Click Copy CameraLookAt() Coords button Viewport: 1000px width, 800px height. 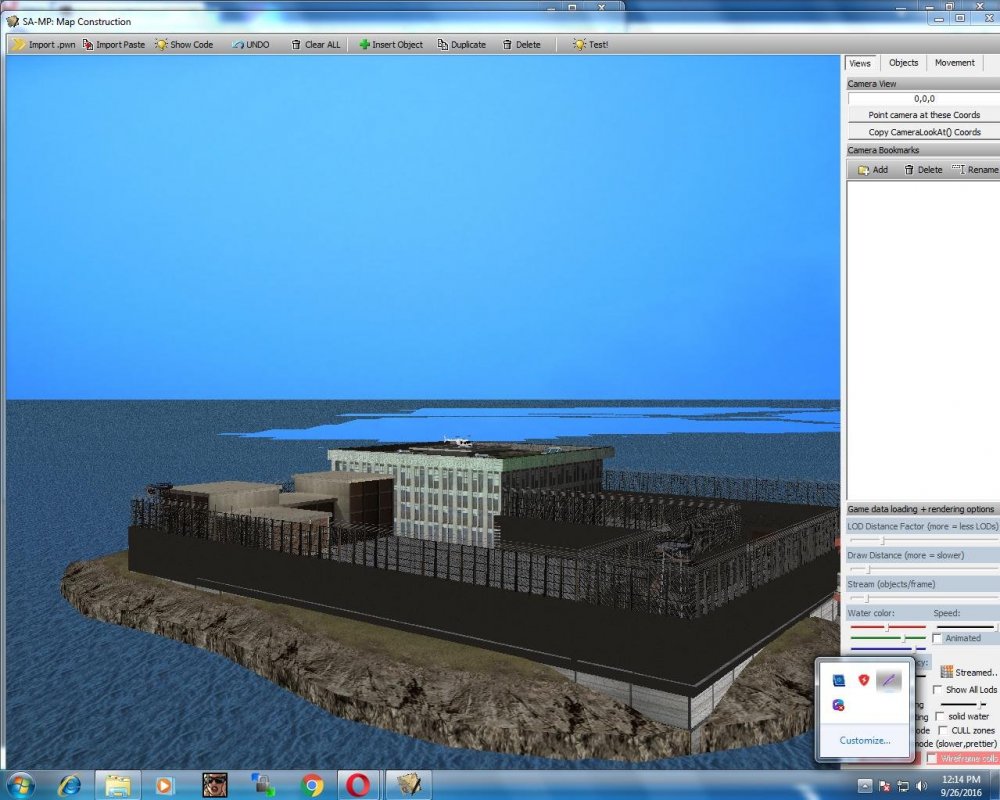[x=923, y=132]
